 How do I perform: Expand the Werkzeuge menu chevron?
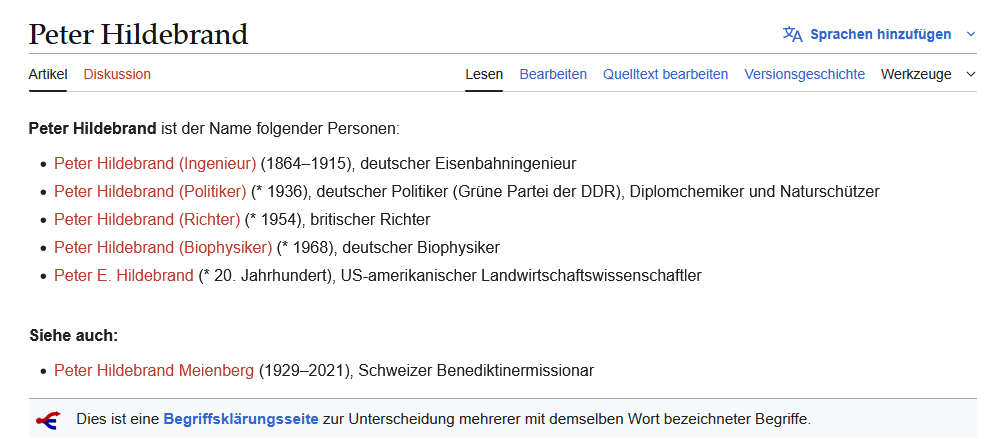[x=971, y=75]
